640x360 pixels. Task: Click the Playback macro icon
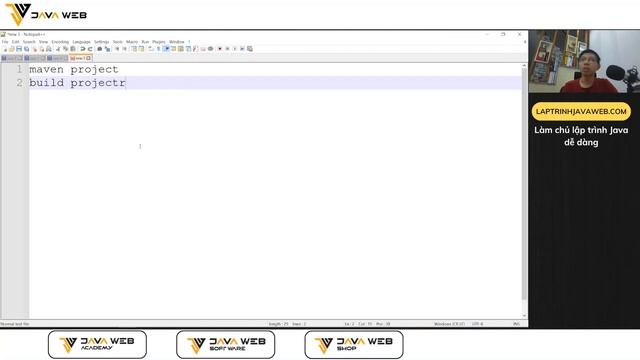(x=235, y=49)
